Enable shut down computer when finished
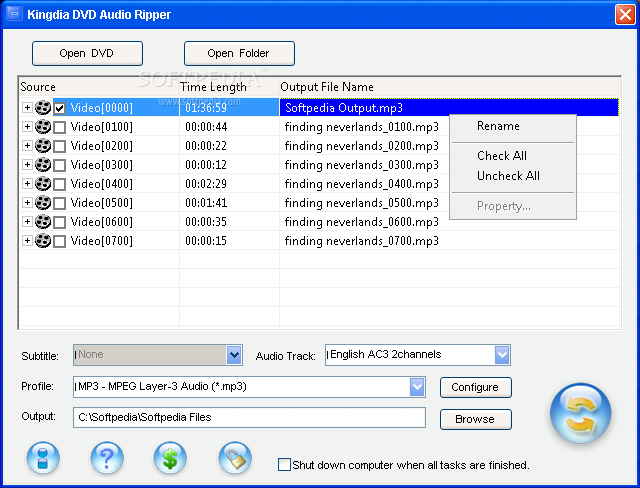The width and height of the screenshot is (640, 488). 284,465
